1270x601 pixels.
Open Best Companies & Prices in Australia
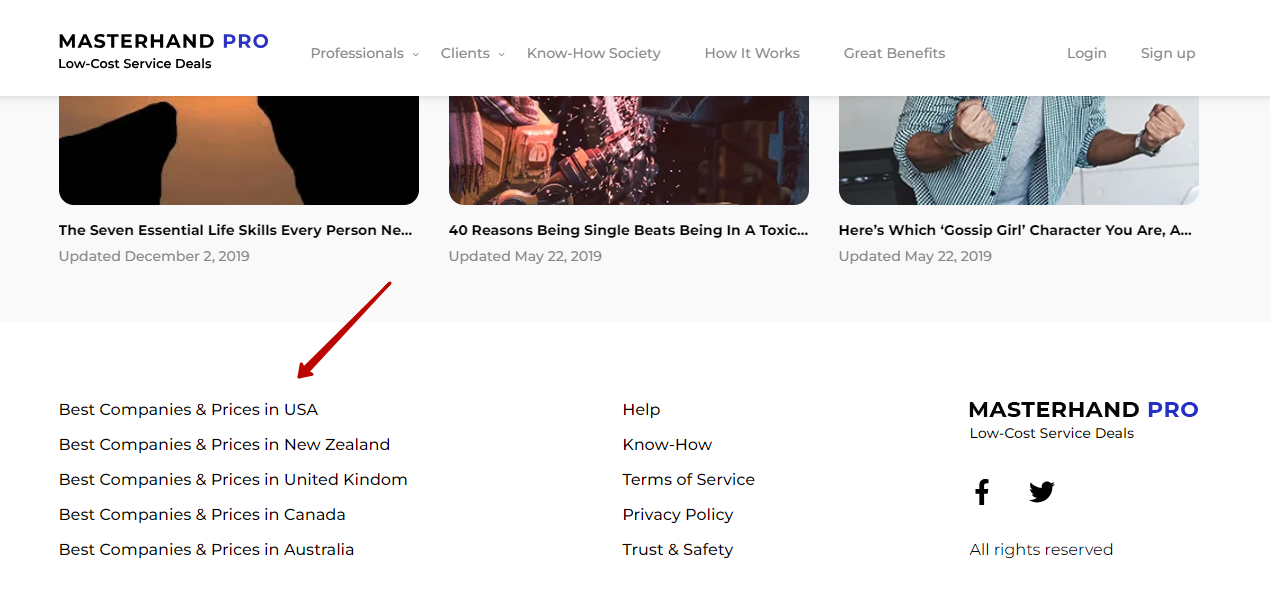tap(206, 550)
